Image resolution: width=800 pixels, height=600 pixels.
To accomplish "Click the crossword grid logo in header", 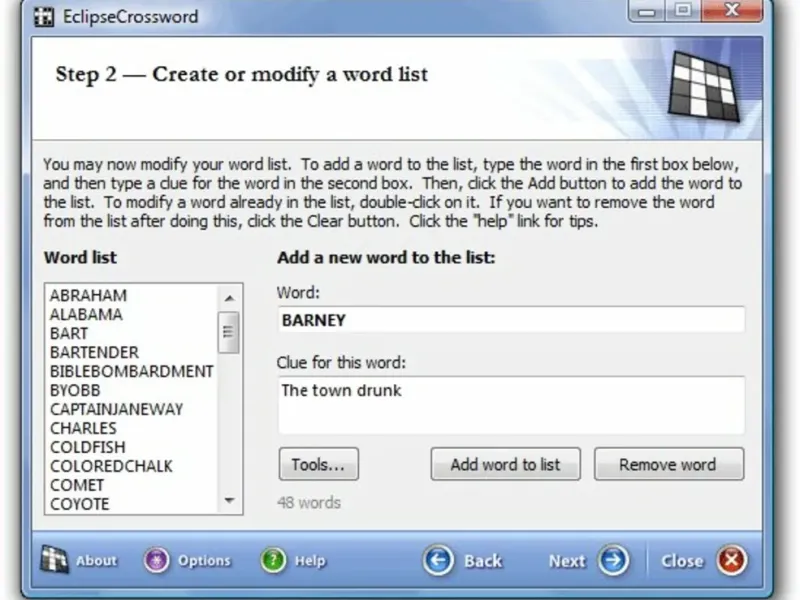I will click(x=704, y=86).
